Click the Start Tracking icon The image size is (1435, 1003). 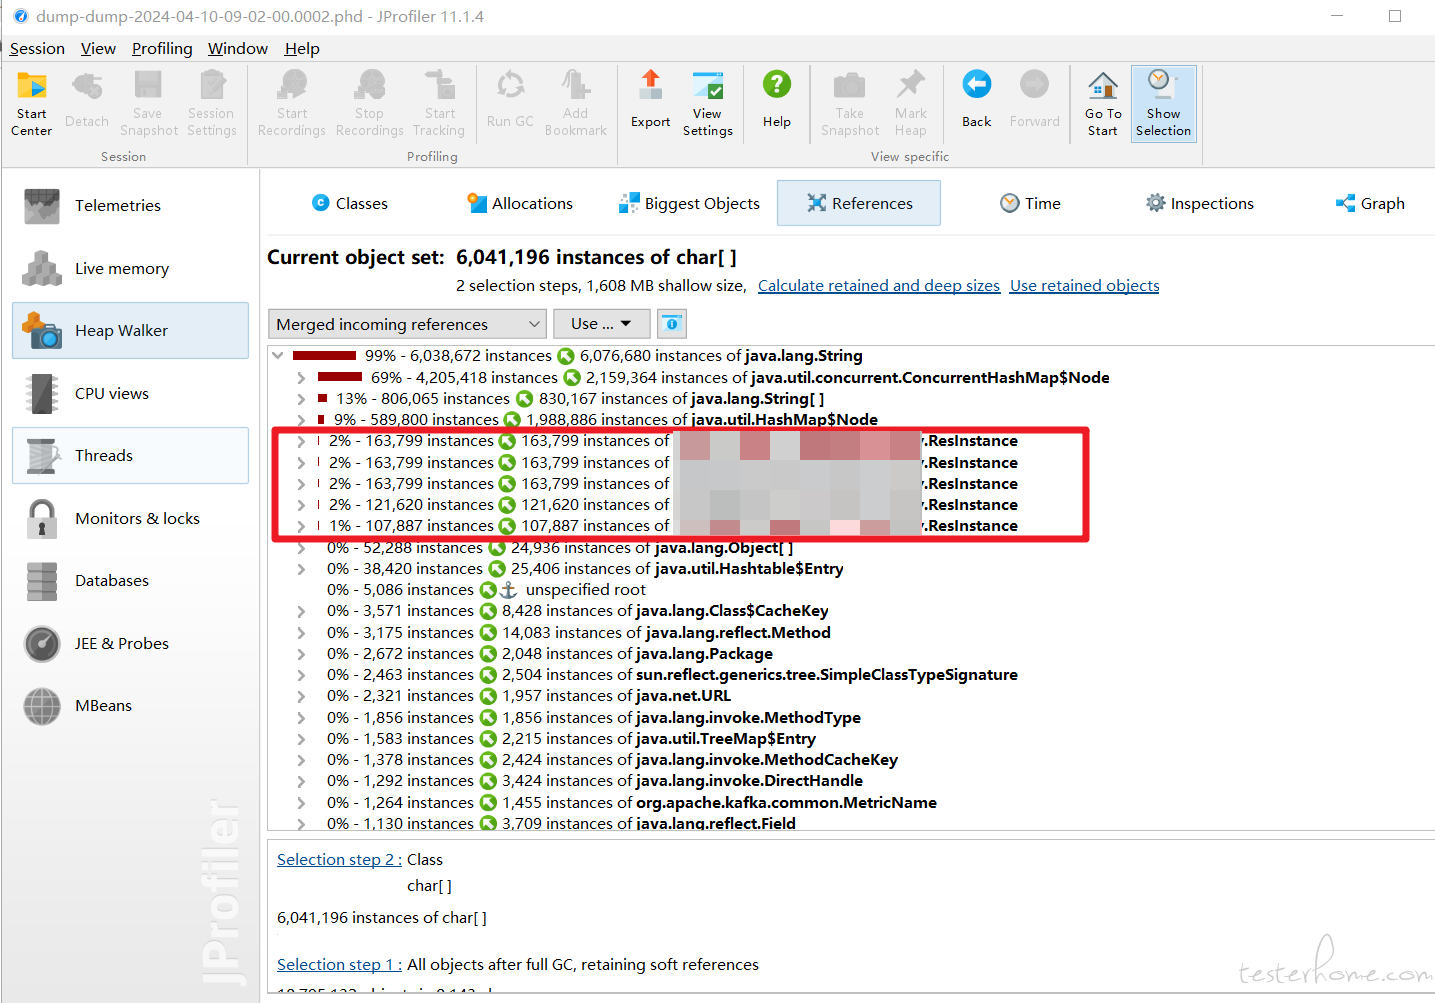coord(439,103)
